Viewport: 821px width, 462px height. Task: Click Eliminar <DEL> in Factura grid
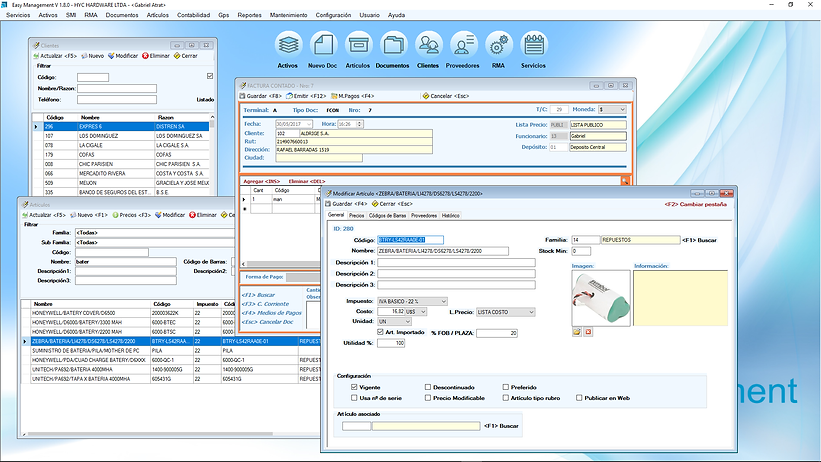pos(307,181)
